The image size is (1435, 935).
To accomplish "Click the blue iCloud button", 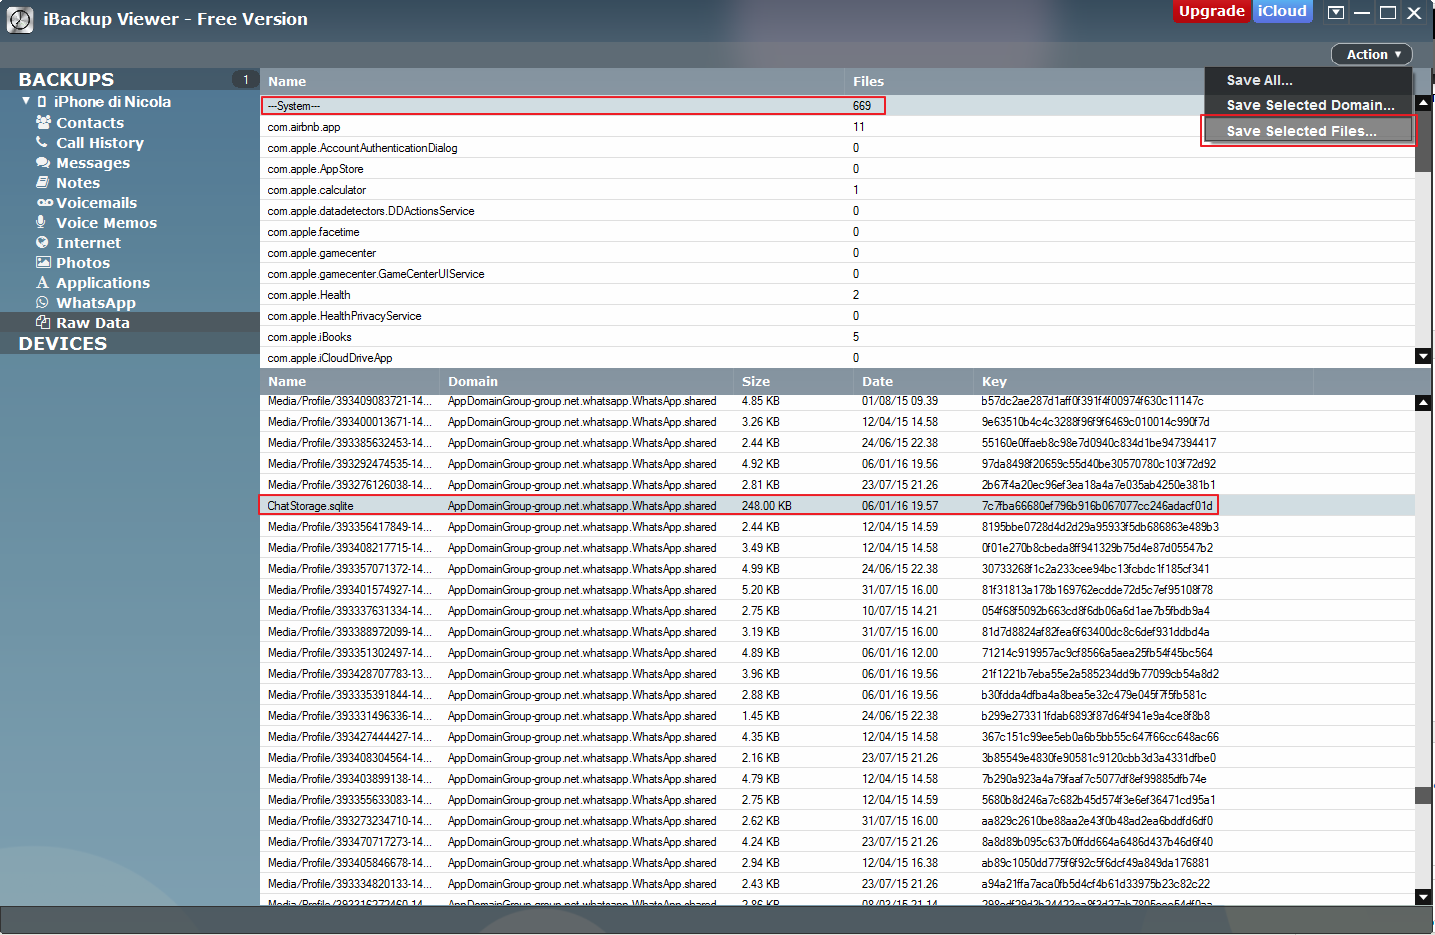I will [1282, 11].
